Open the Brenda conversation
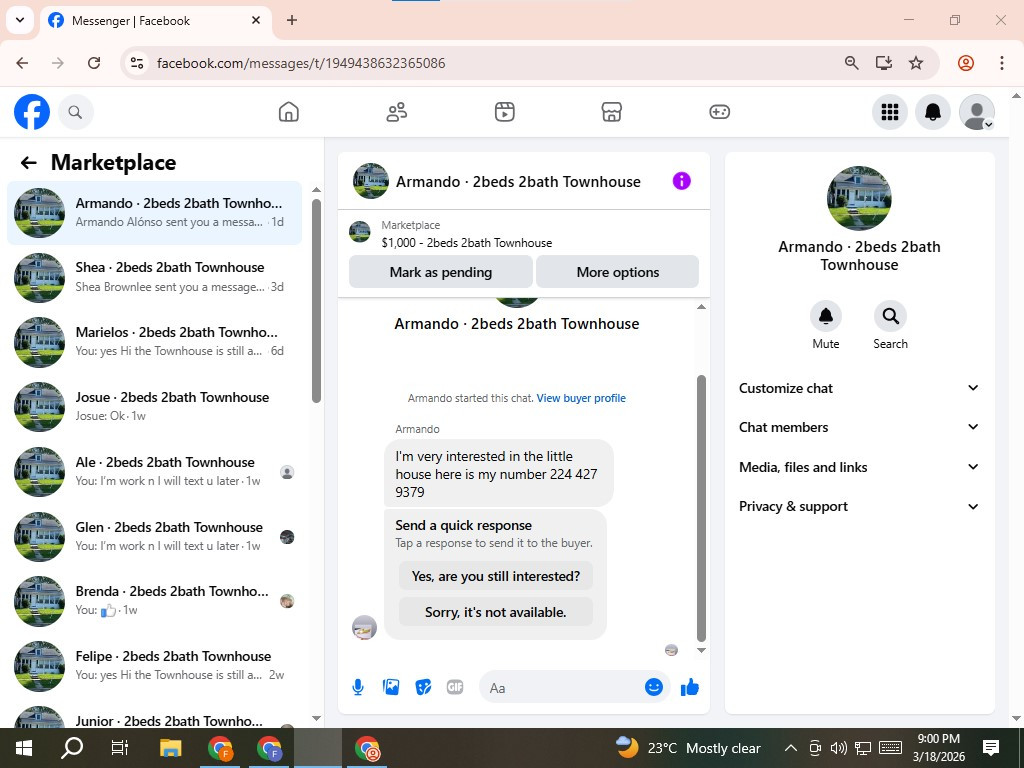Screen dimensions: 1024x768 coord(155,601)
